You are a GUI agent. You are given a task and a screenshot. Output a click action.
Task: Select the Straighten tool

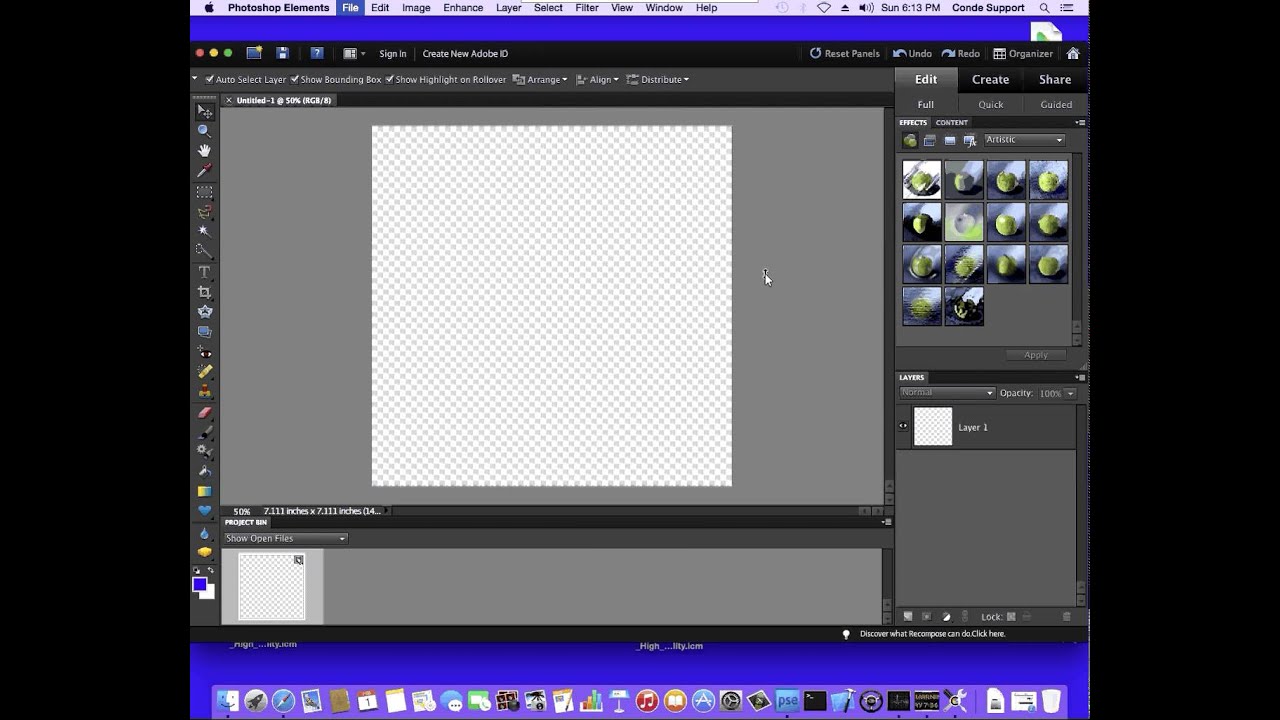(x=204, y=332)
